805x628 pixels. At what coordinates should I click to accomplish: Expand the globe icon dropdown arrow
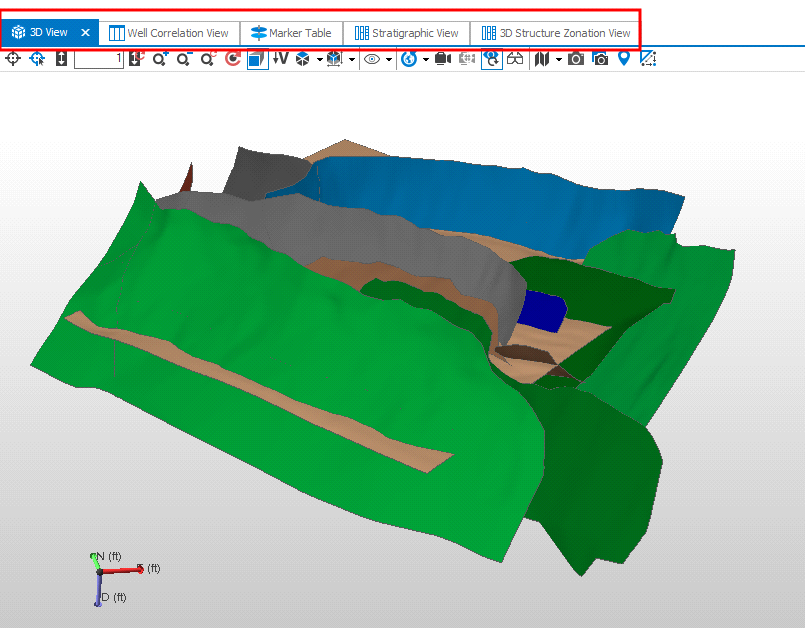tap(425, 59)
